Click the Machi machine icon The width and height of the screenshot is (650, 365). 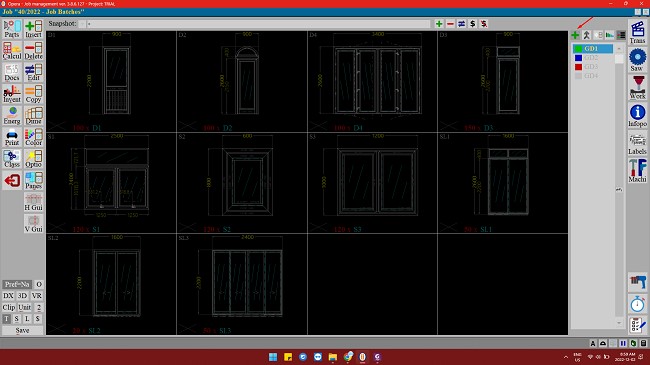(x=637, y=170)
